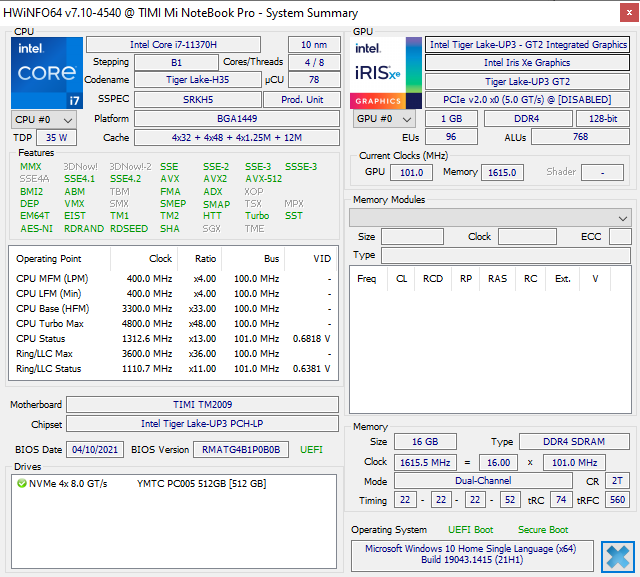This screenshot has width=640, height=577.
Task: Click the BIOS Version RMATG4B1P0B0B field
Action: tap(241, 450)
